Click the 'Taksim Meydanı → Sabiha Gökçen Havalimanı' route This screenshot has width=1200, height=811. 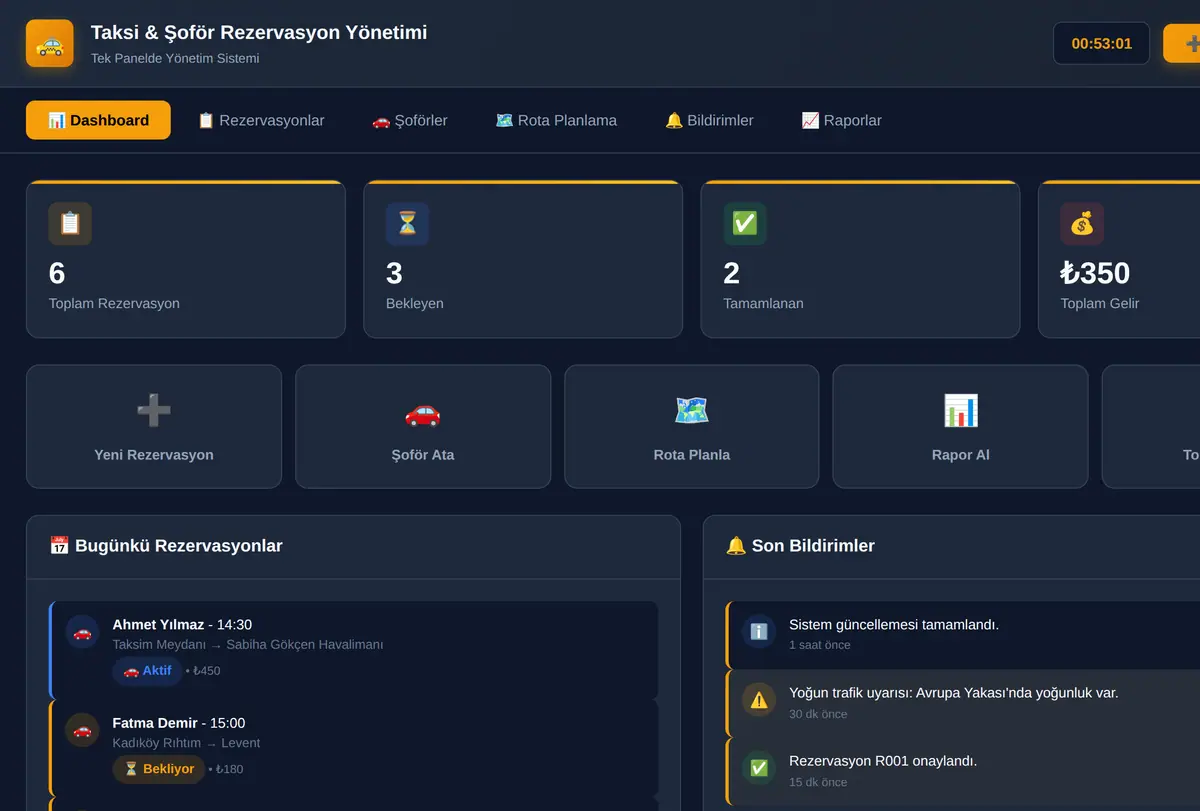pyautogui.click(x=248, y=645)
